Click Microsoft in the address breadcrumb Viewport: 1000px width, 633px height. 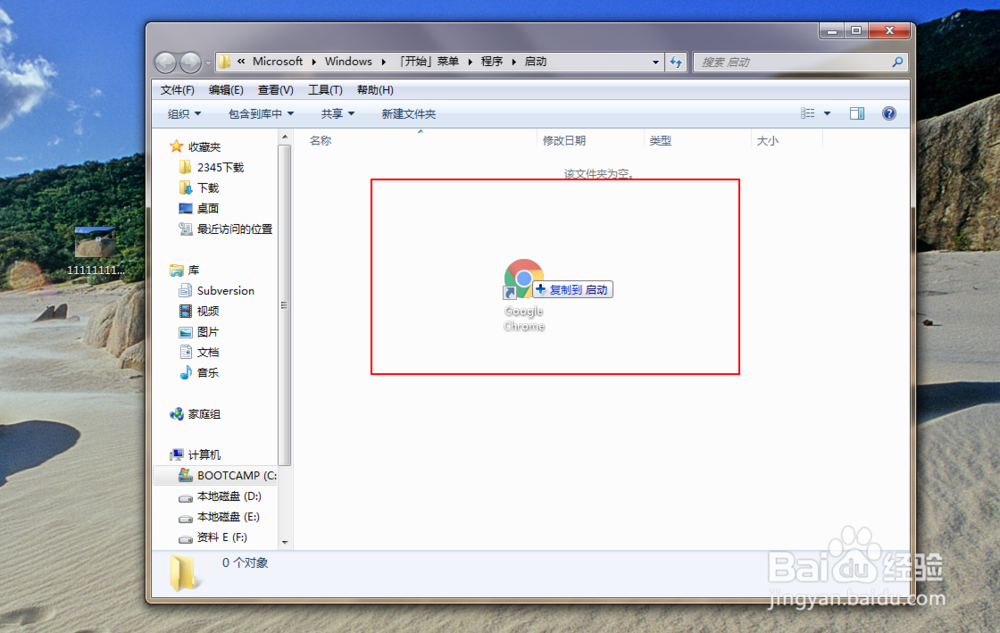(277, 61)
